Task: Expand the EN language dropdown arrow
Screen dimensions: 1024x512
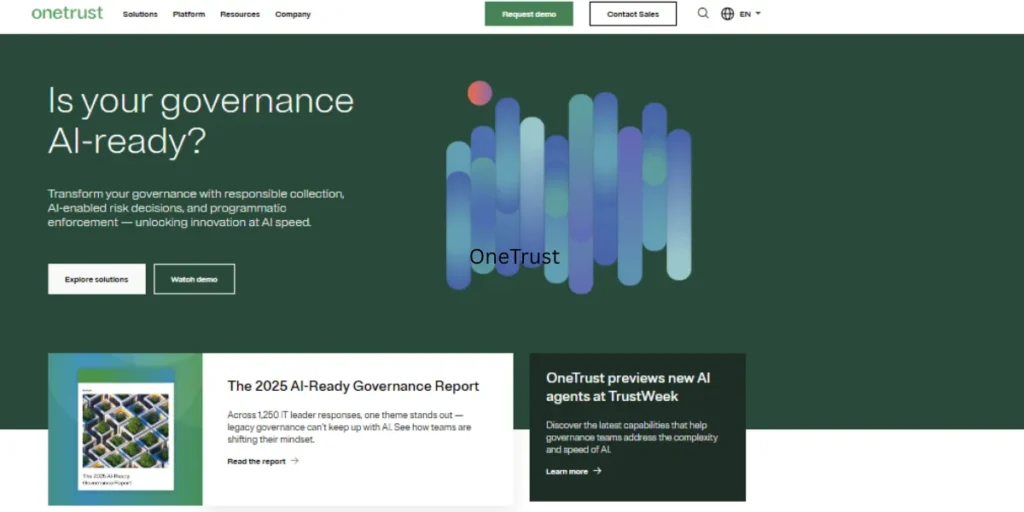Action: 758,13
